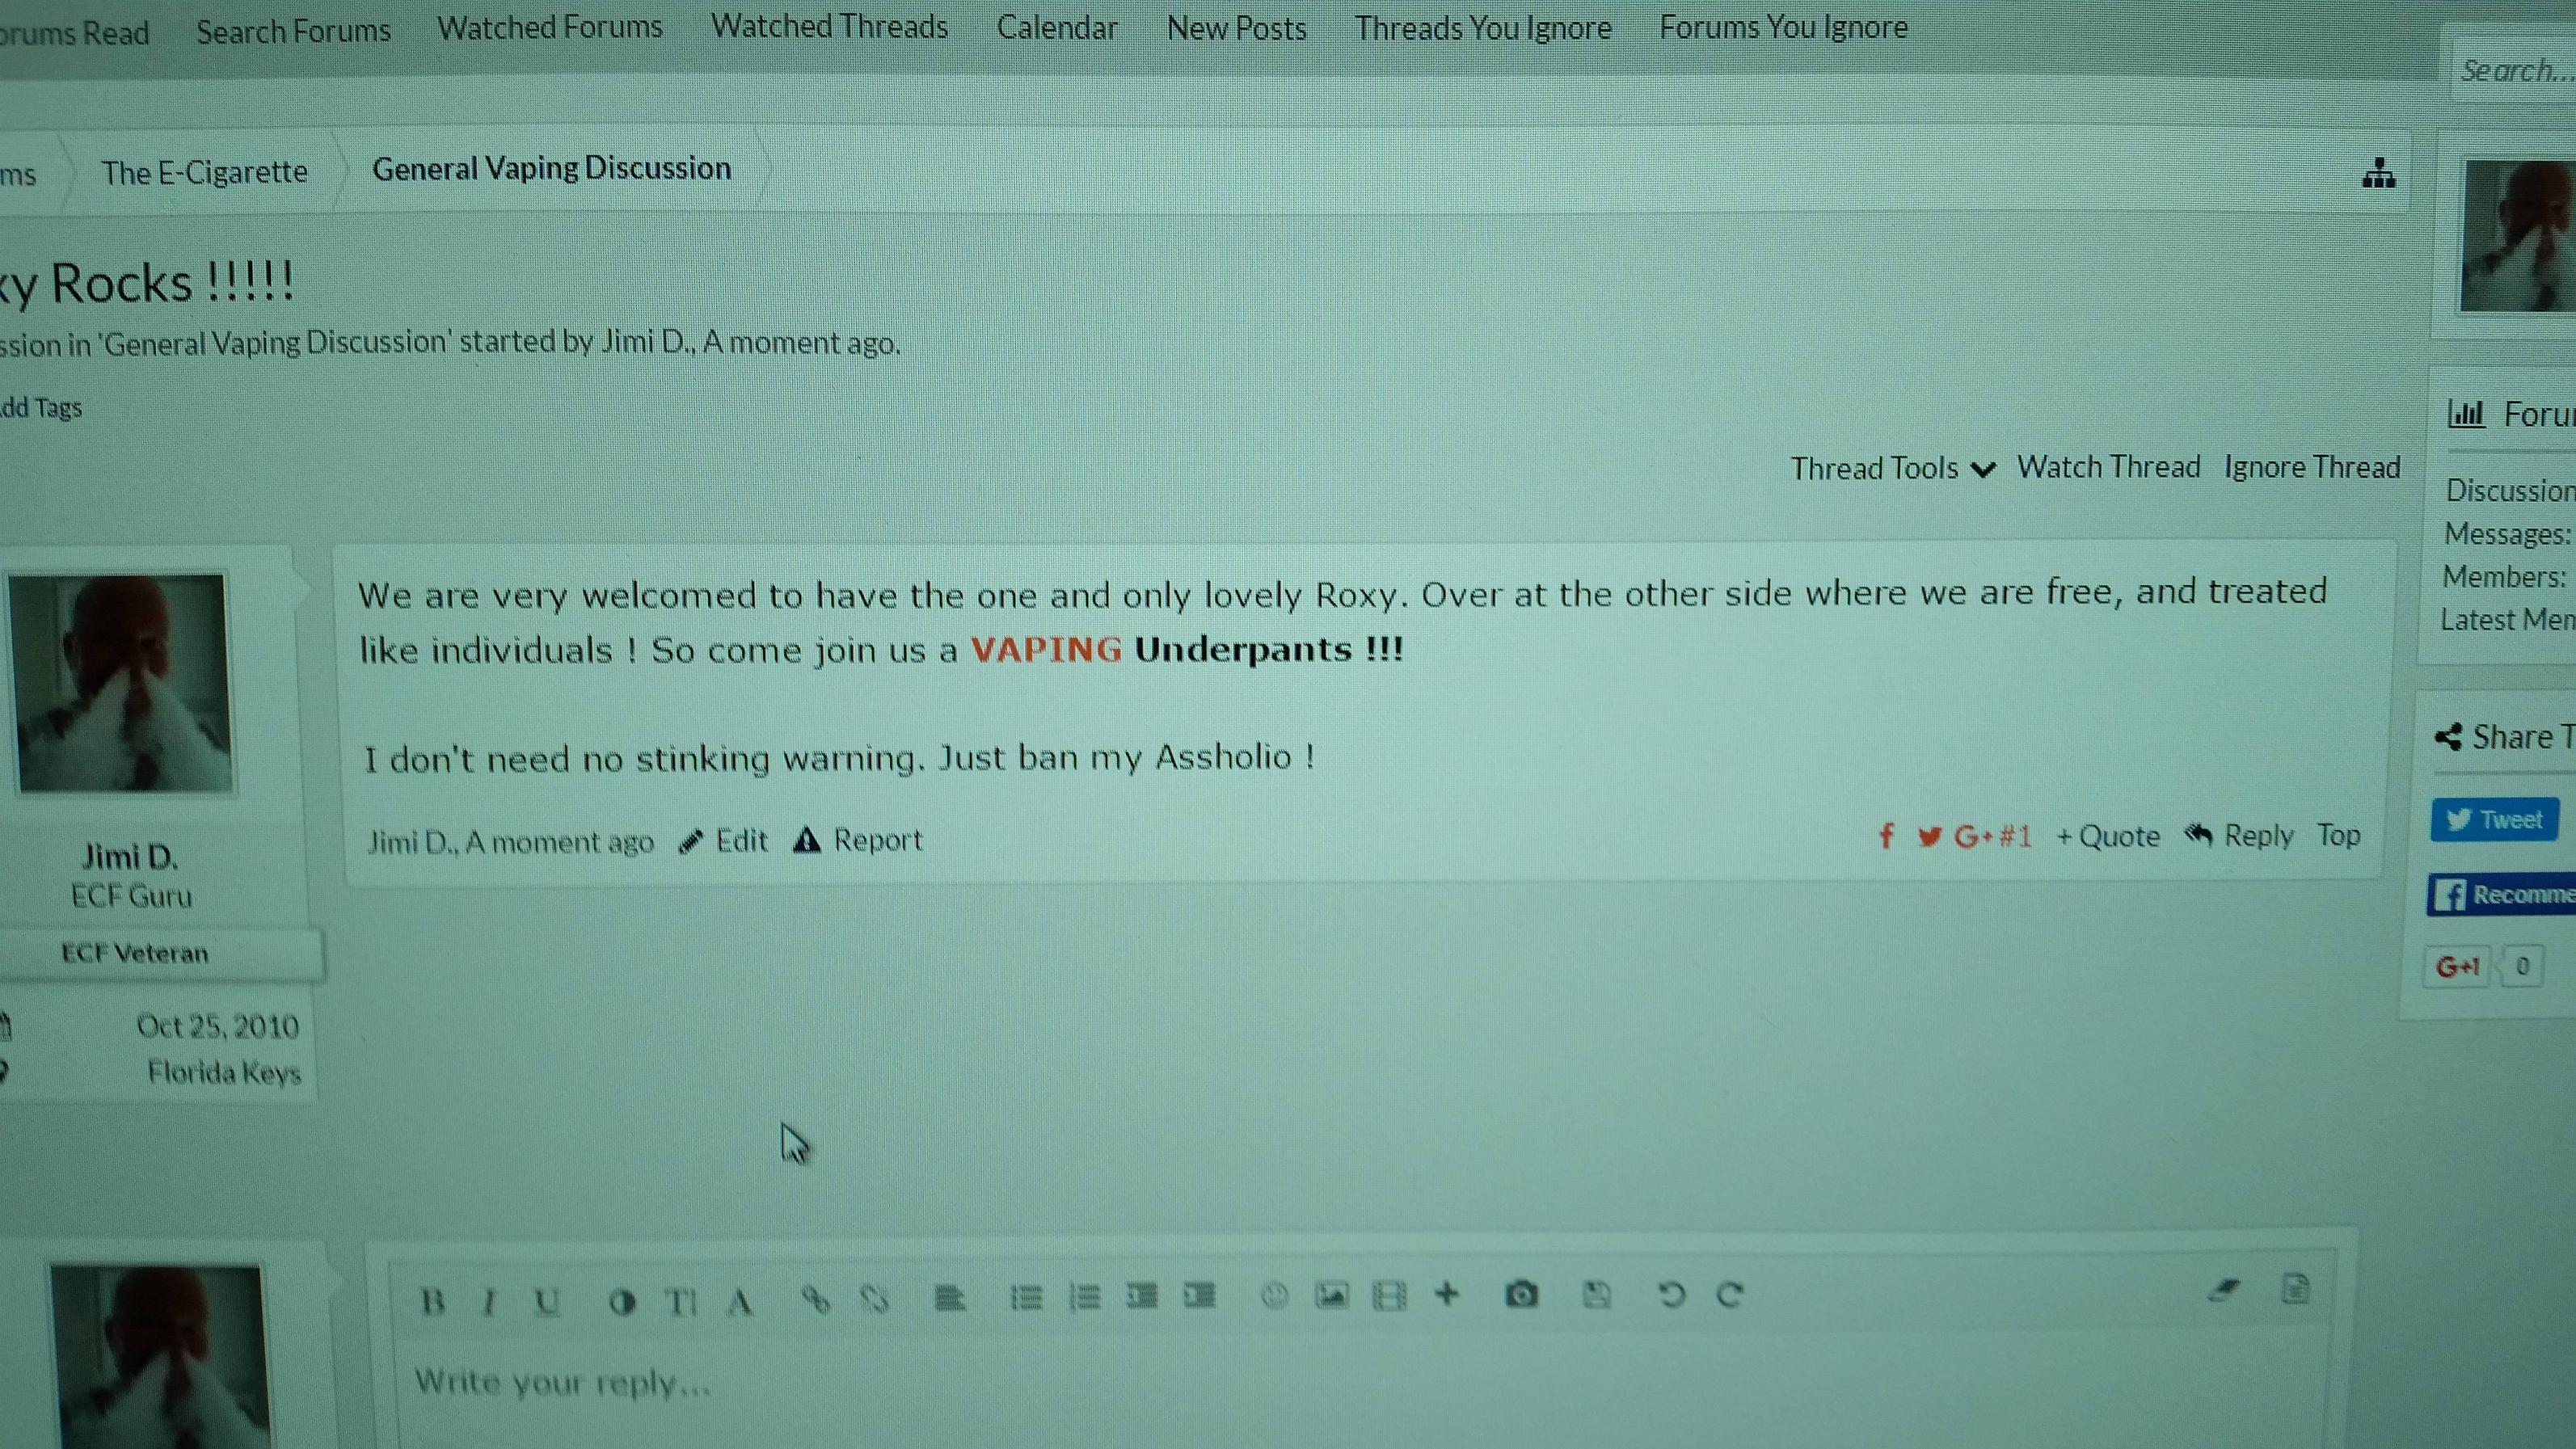This screenshot has height=1449, width=2576.
Task: Click the camera upload icon
Action: pos(1521,1295)
